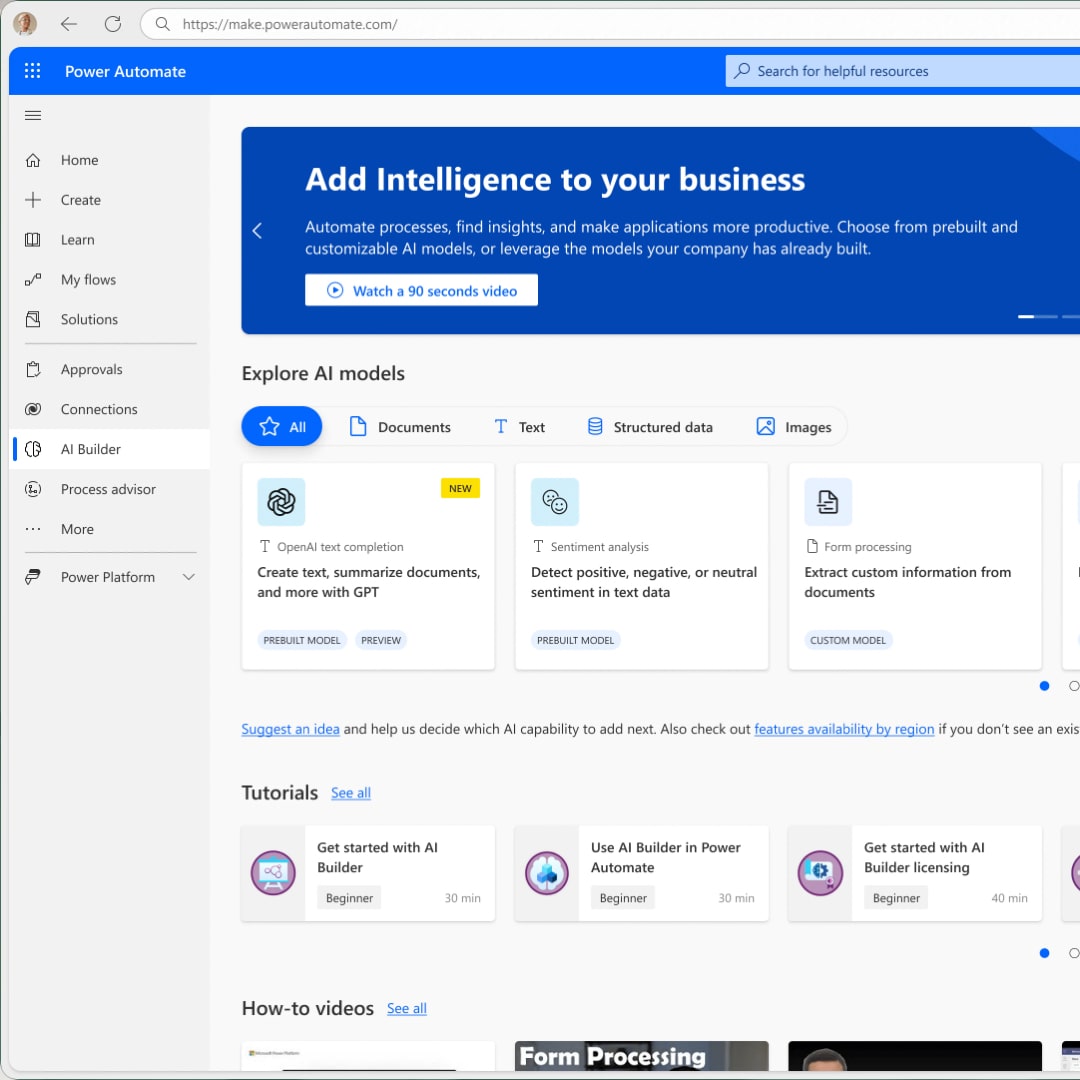
Task: Switch to the Documents model filter tab
Action: (400, 426)
